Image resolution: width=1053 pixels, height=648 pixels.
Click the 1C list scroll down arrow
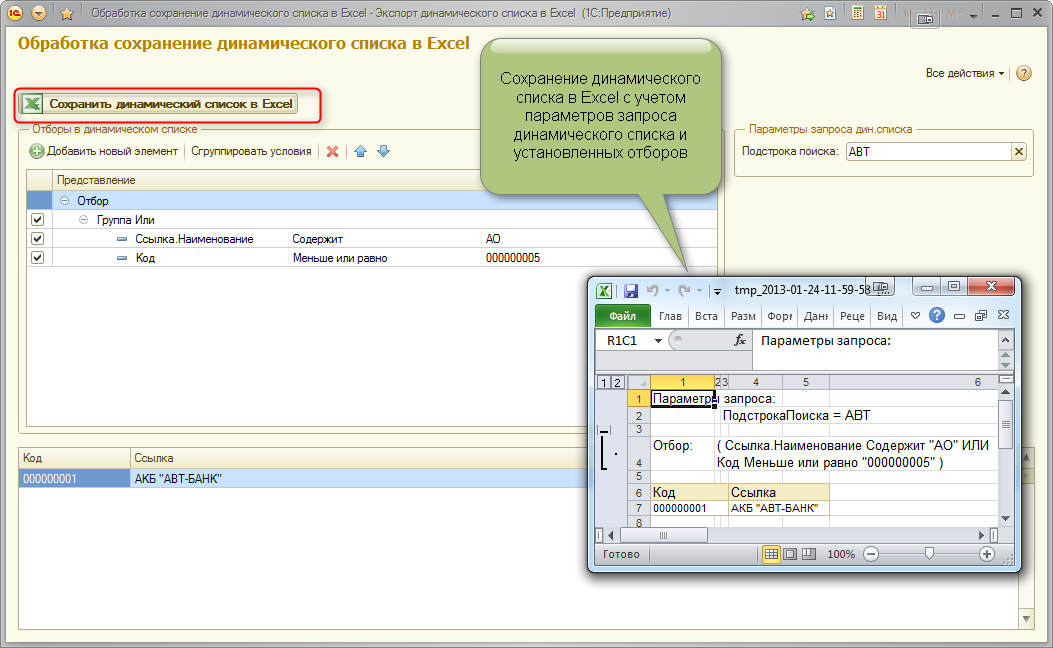(1025, 618)
